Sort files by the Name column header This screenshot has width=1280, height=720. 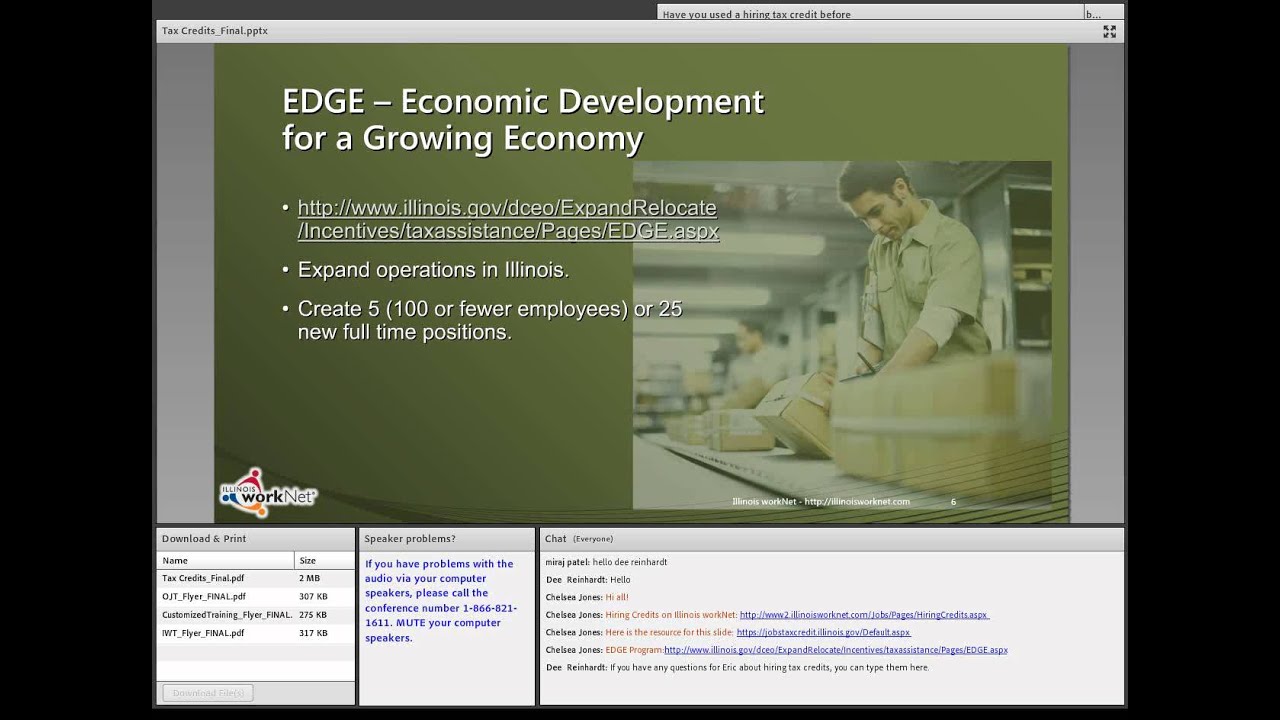pyautogui.click(x=226, y=560)
